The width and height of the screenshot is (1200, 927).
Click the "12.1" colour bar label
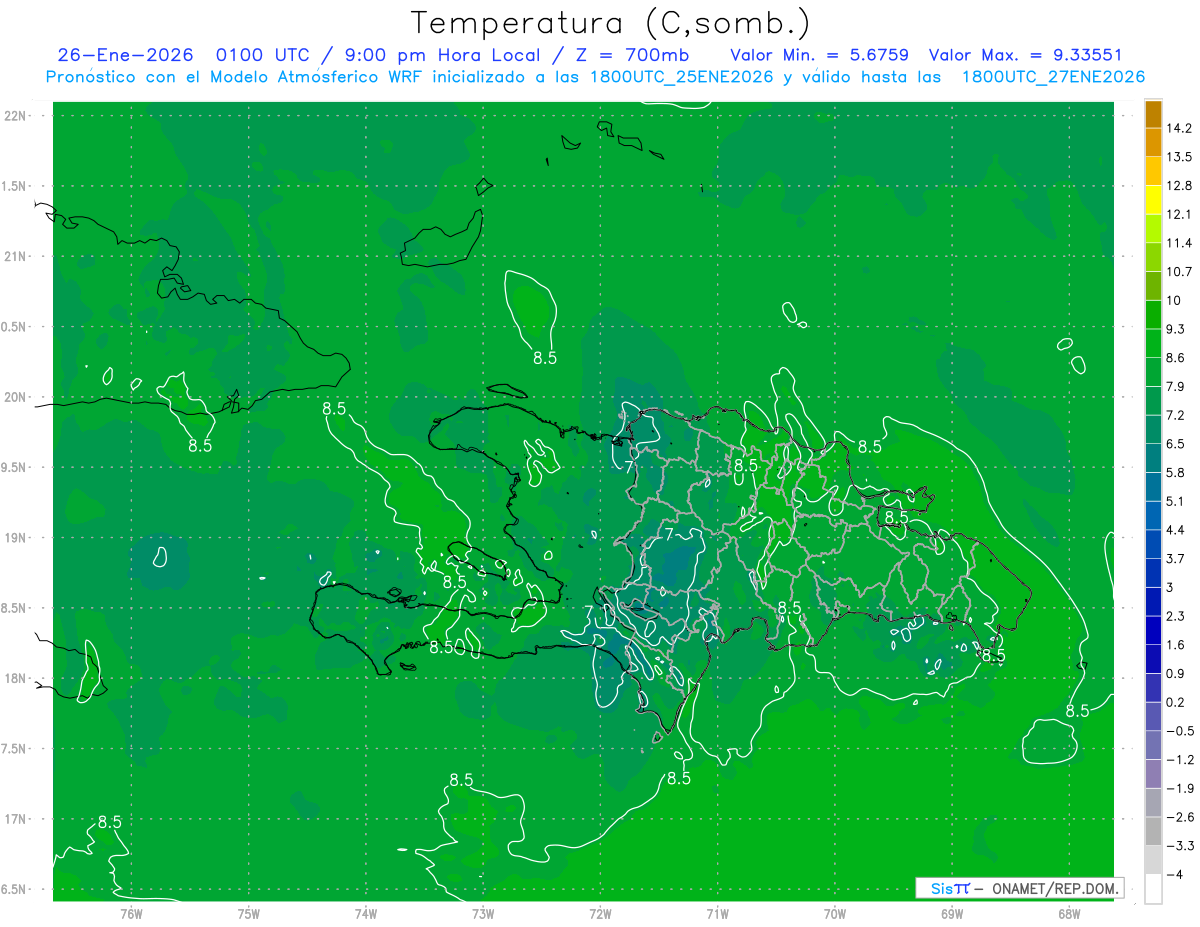click(x=1180, y=214)
